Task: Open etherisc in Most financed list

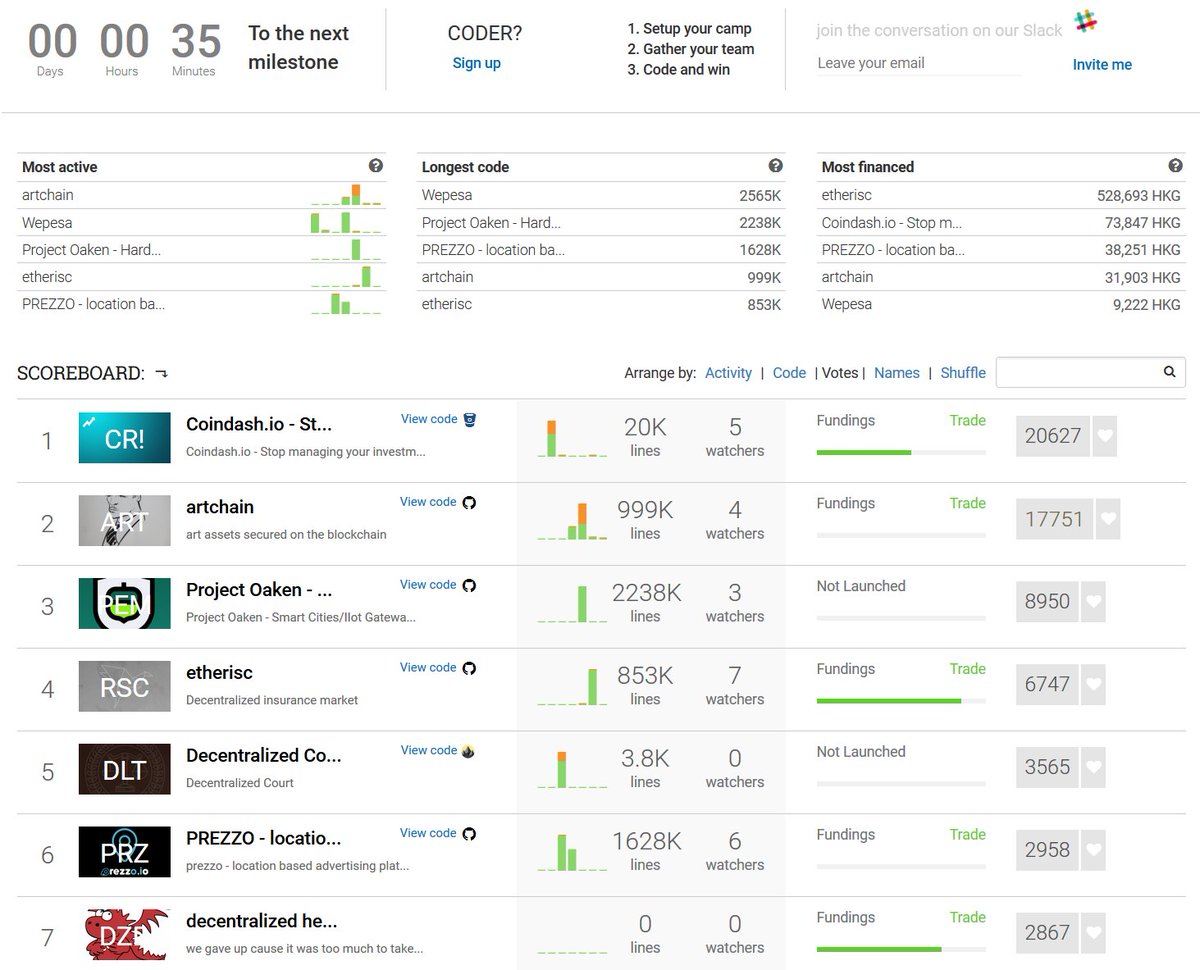Action: point(847,195)
